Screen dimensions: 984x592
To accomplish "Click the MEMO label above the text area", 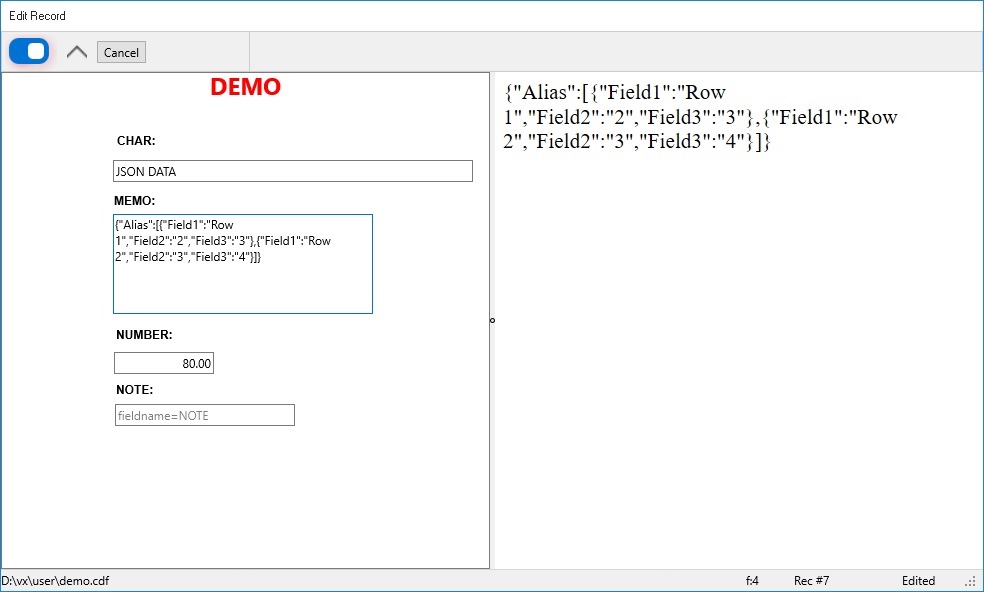I will click(x=133, y=200).
